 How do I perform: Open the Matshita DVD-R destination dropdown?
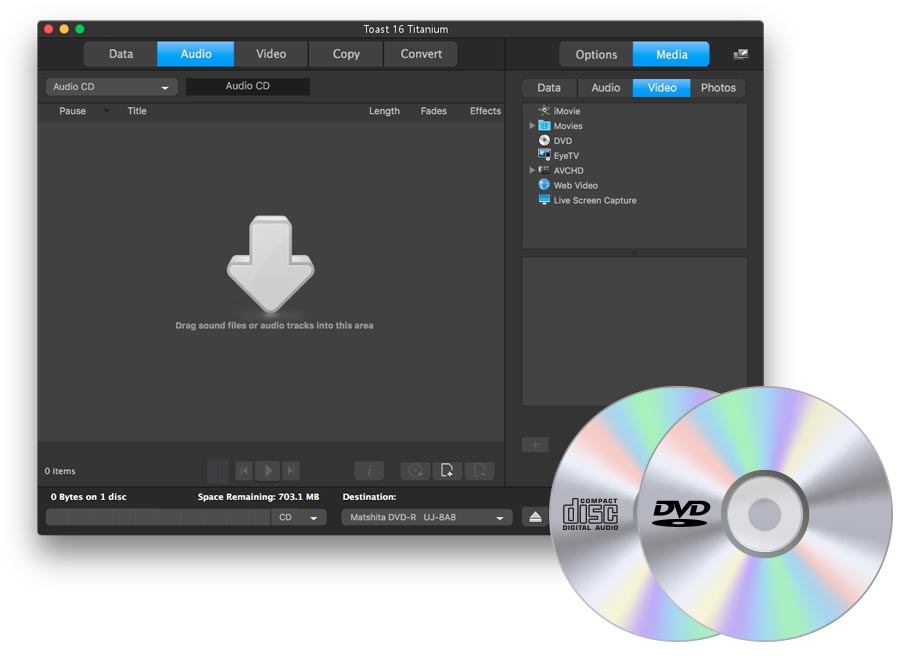[x=427, y=517]
